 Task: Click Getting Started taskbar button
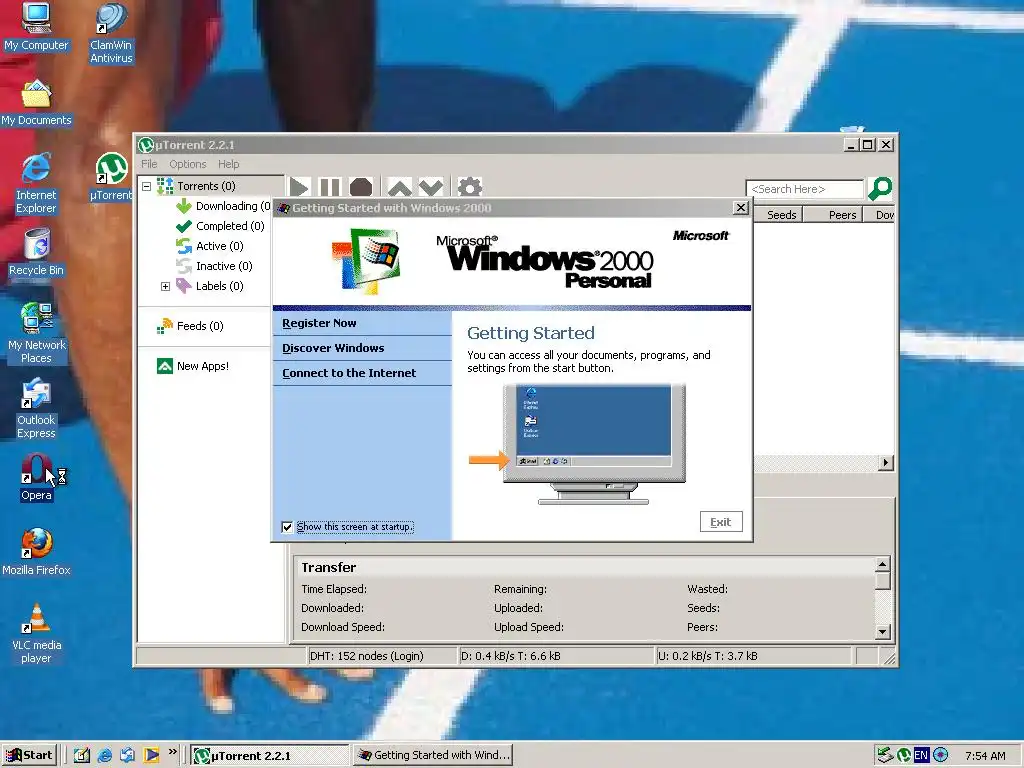click(433, 755)
